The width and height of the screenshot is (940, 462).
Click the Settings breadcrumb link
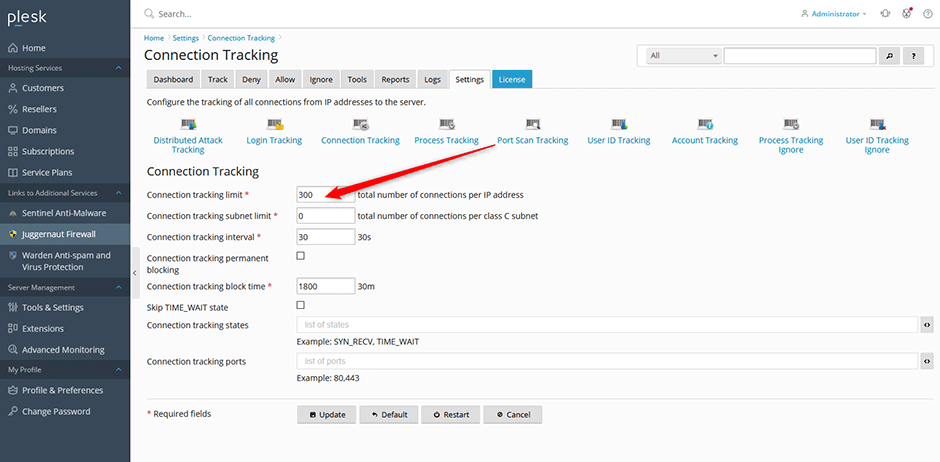coord(186,38)
